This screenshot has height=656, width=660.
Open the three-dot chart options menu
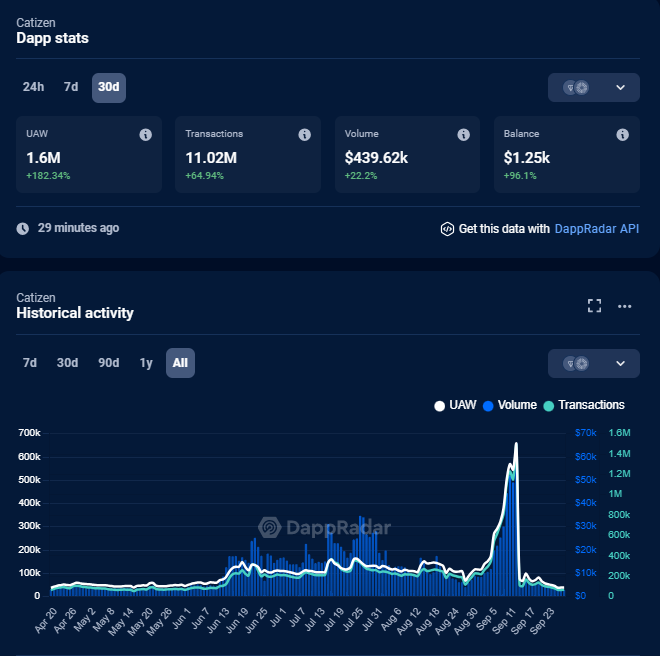click(x=625, y=306)
